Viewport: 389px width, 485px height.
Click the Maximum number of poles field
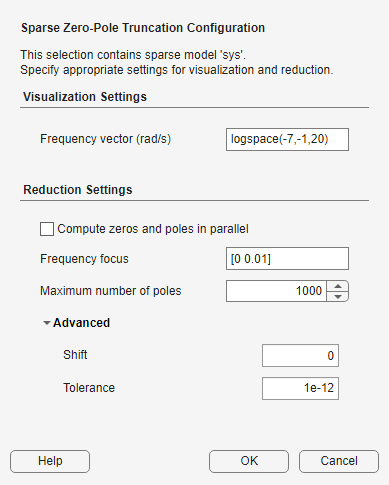tap(276, 291)
